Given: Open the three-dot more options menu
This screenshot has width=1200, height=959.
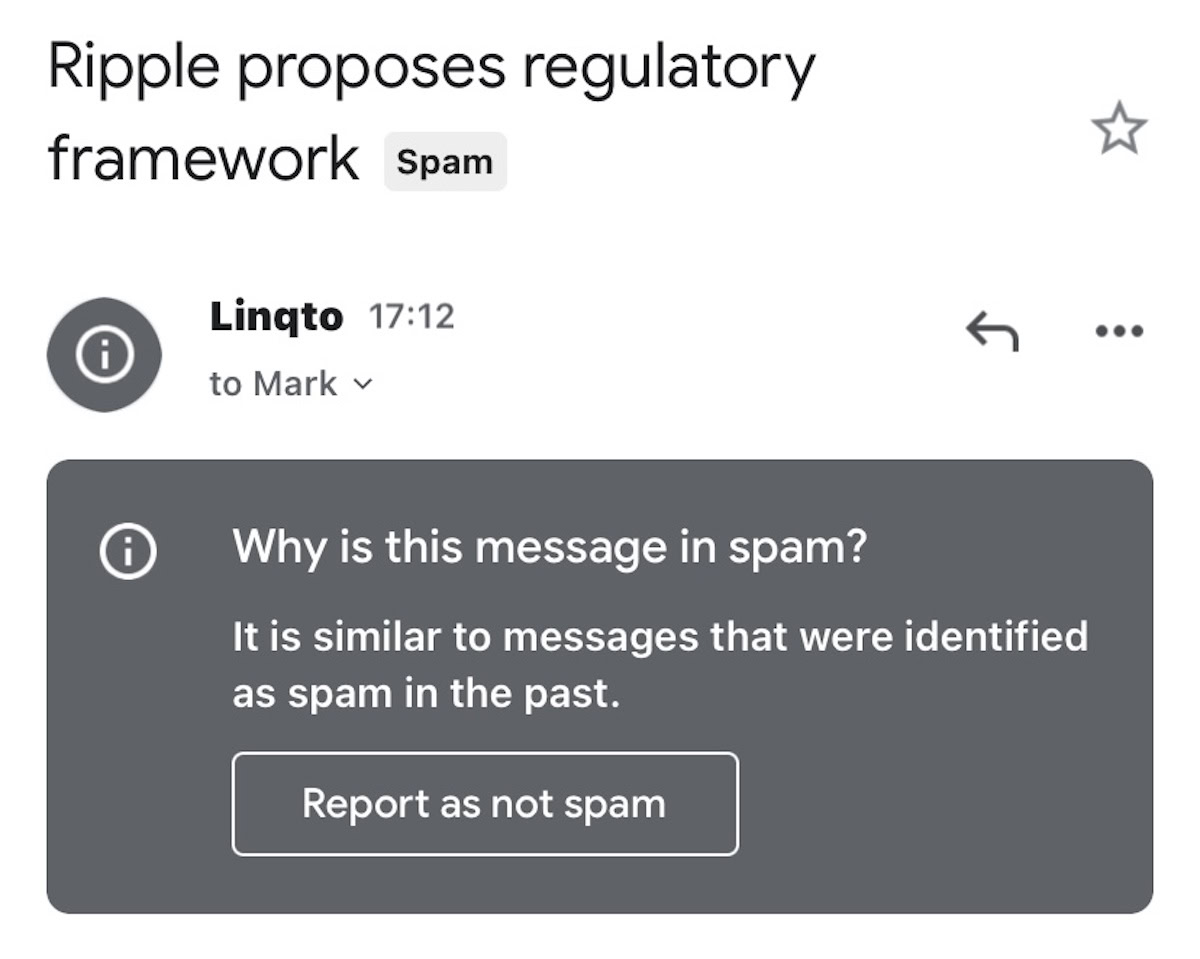Looking at the screenshot, I should coord(1117,329).
